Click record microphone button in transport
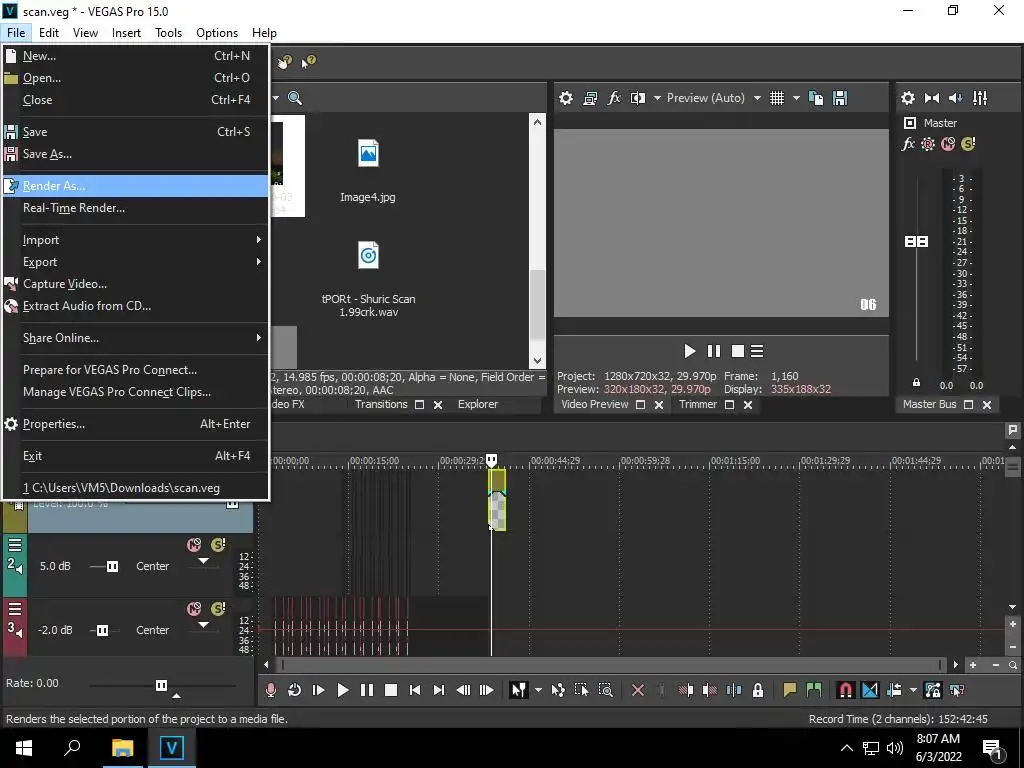The width and height of the screenshot is (1024, 768). pyautogui.click(x=270, y=690)
